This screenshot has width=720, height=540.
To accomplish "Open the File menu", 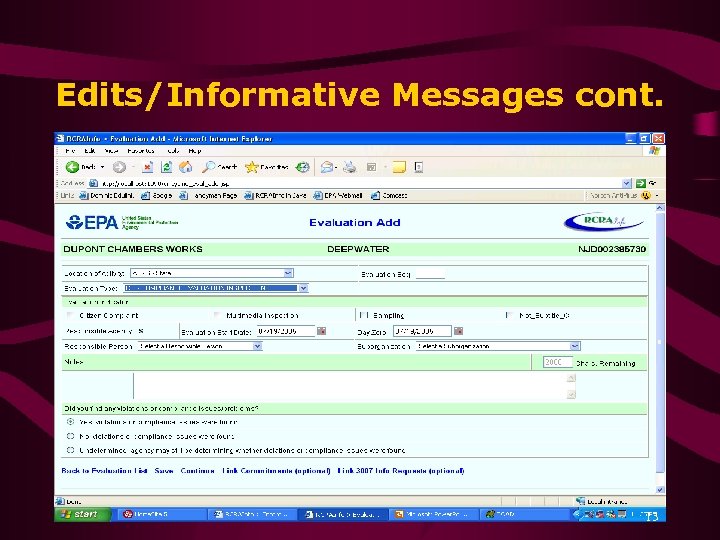I will 70,151.
